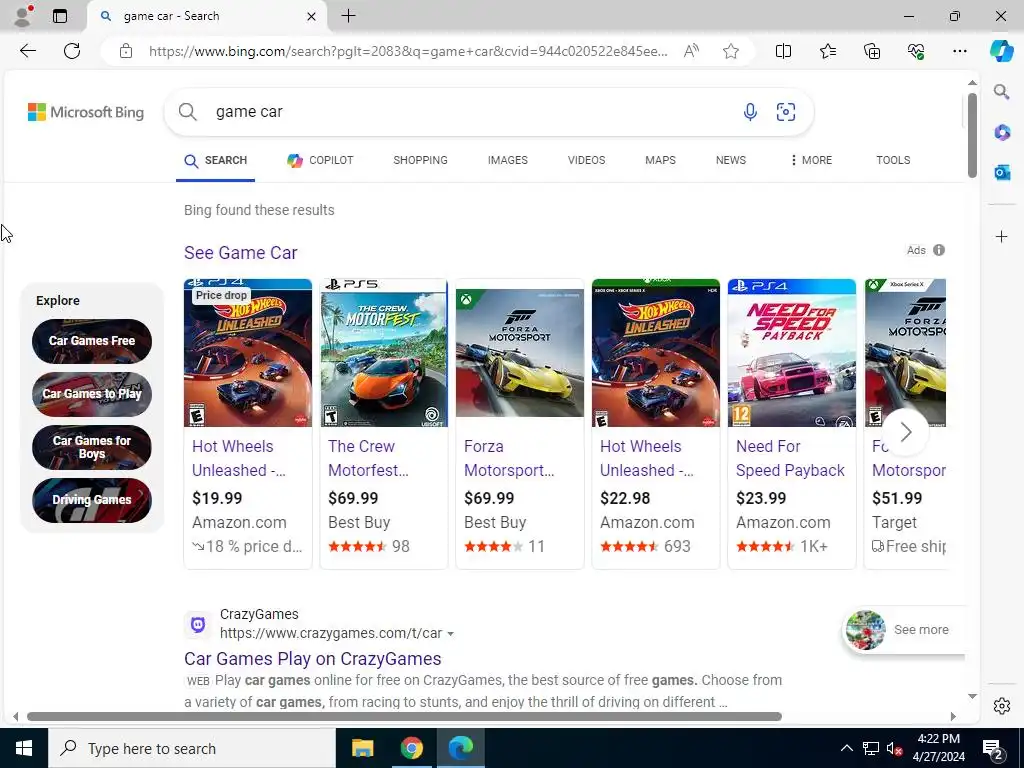The height and width of the screenshot is (768, 1024).
Task: Search using voice microphone
Action: point(750,112)
